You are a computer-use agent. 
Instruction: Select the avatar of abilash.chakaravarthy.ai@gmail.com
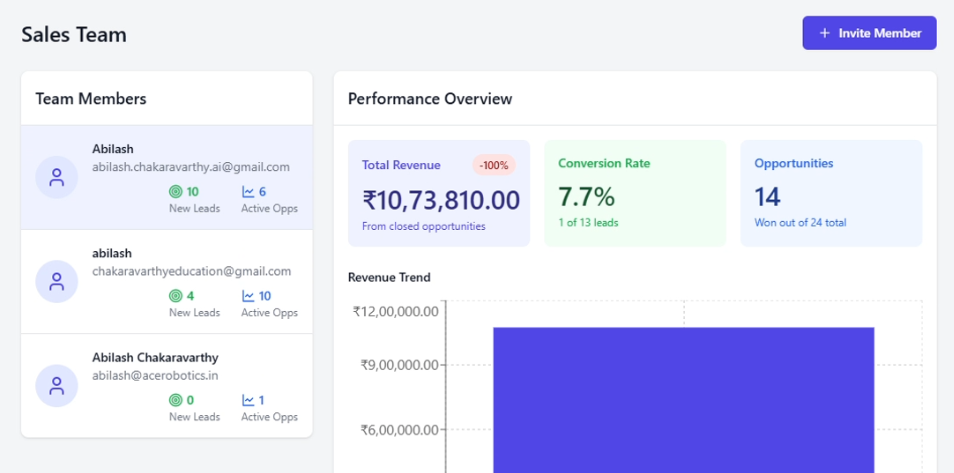pyautogui.click(x=57, y=177)
